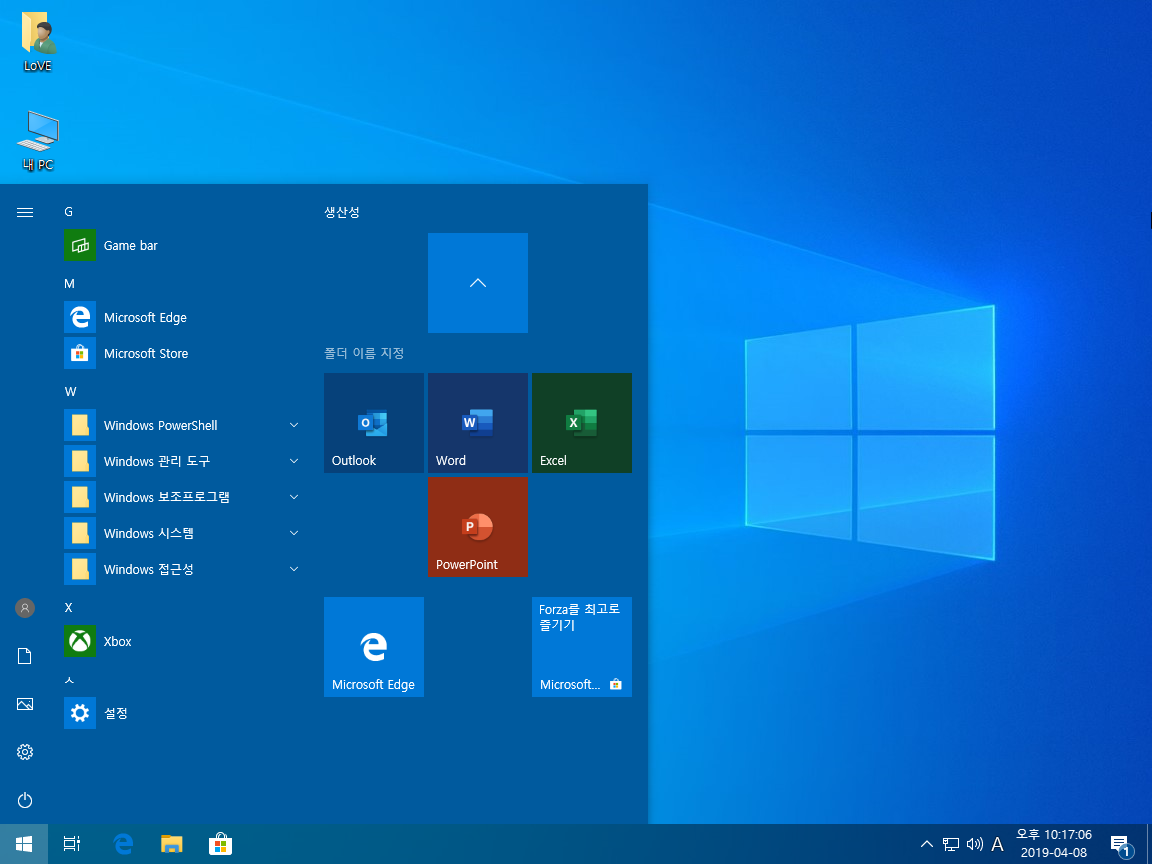1152x864 pixels.
Task: Open the clock showing 오후 10:17:06
Action: click(1054, 843)
